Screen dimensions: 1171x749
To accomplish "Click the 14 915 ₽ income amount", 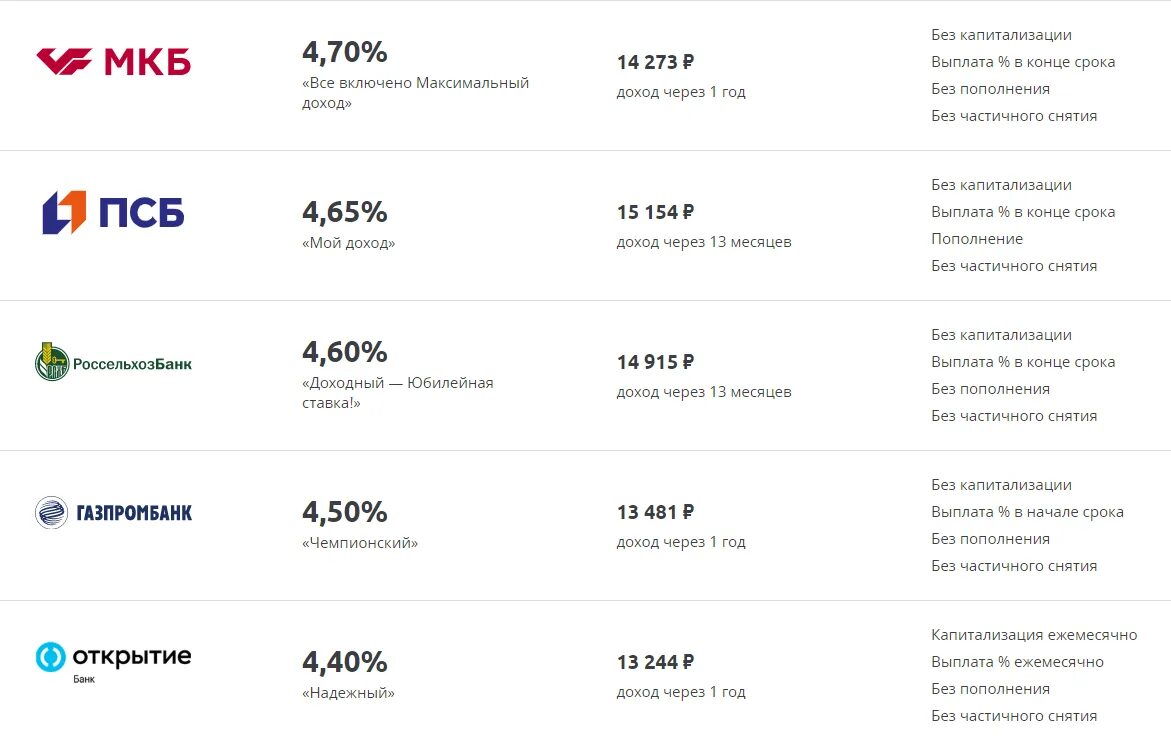I will (655, 362).
